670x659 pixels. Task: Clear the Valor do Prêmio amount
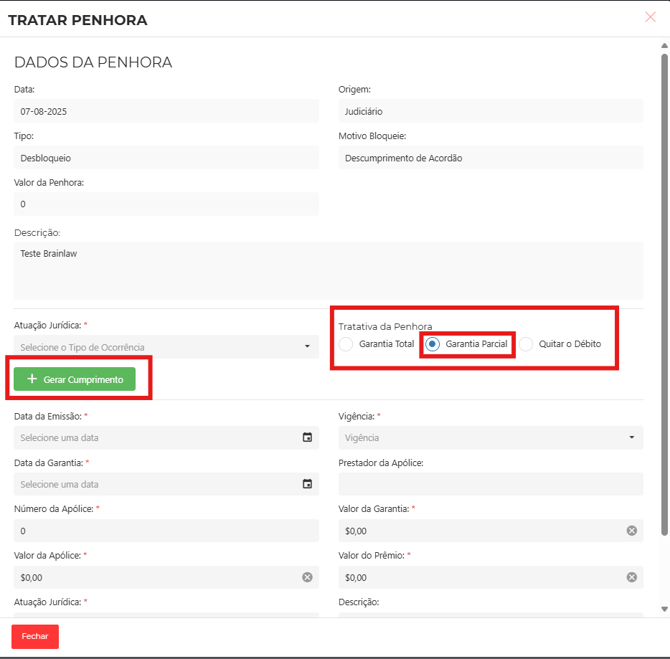[x=631, y=577]
